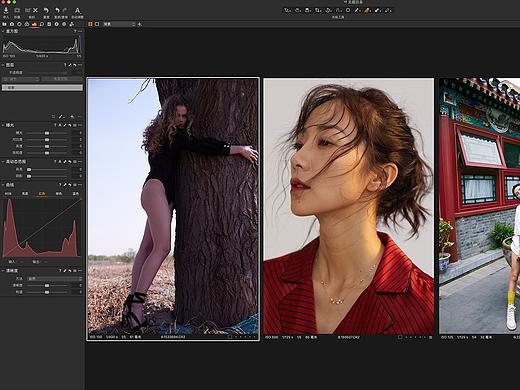Collapse the Curve panel
520x390 pixels.
[3, 184]
